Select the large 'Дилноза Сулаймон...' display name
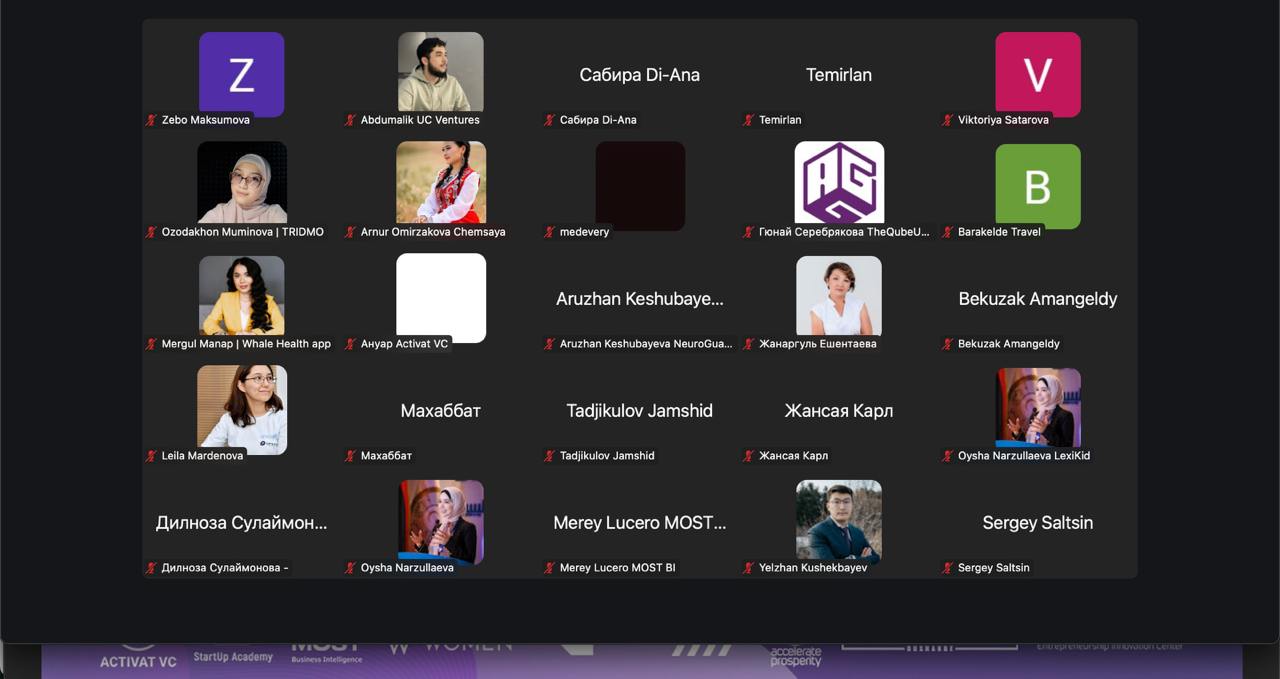Image resolution: width=1280 pixels, height=679 pixels. tap(242, 523)
